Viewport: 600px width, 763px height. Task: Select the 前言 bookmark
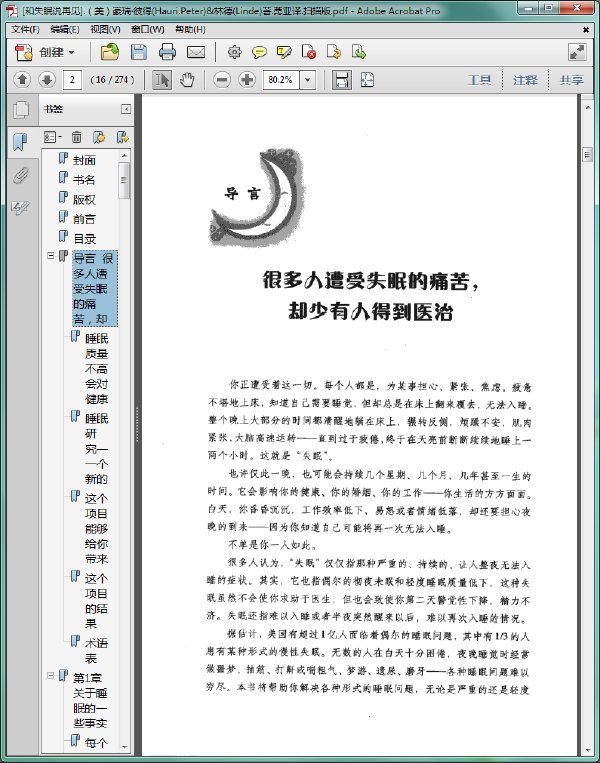click(x=84, y=219)
